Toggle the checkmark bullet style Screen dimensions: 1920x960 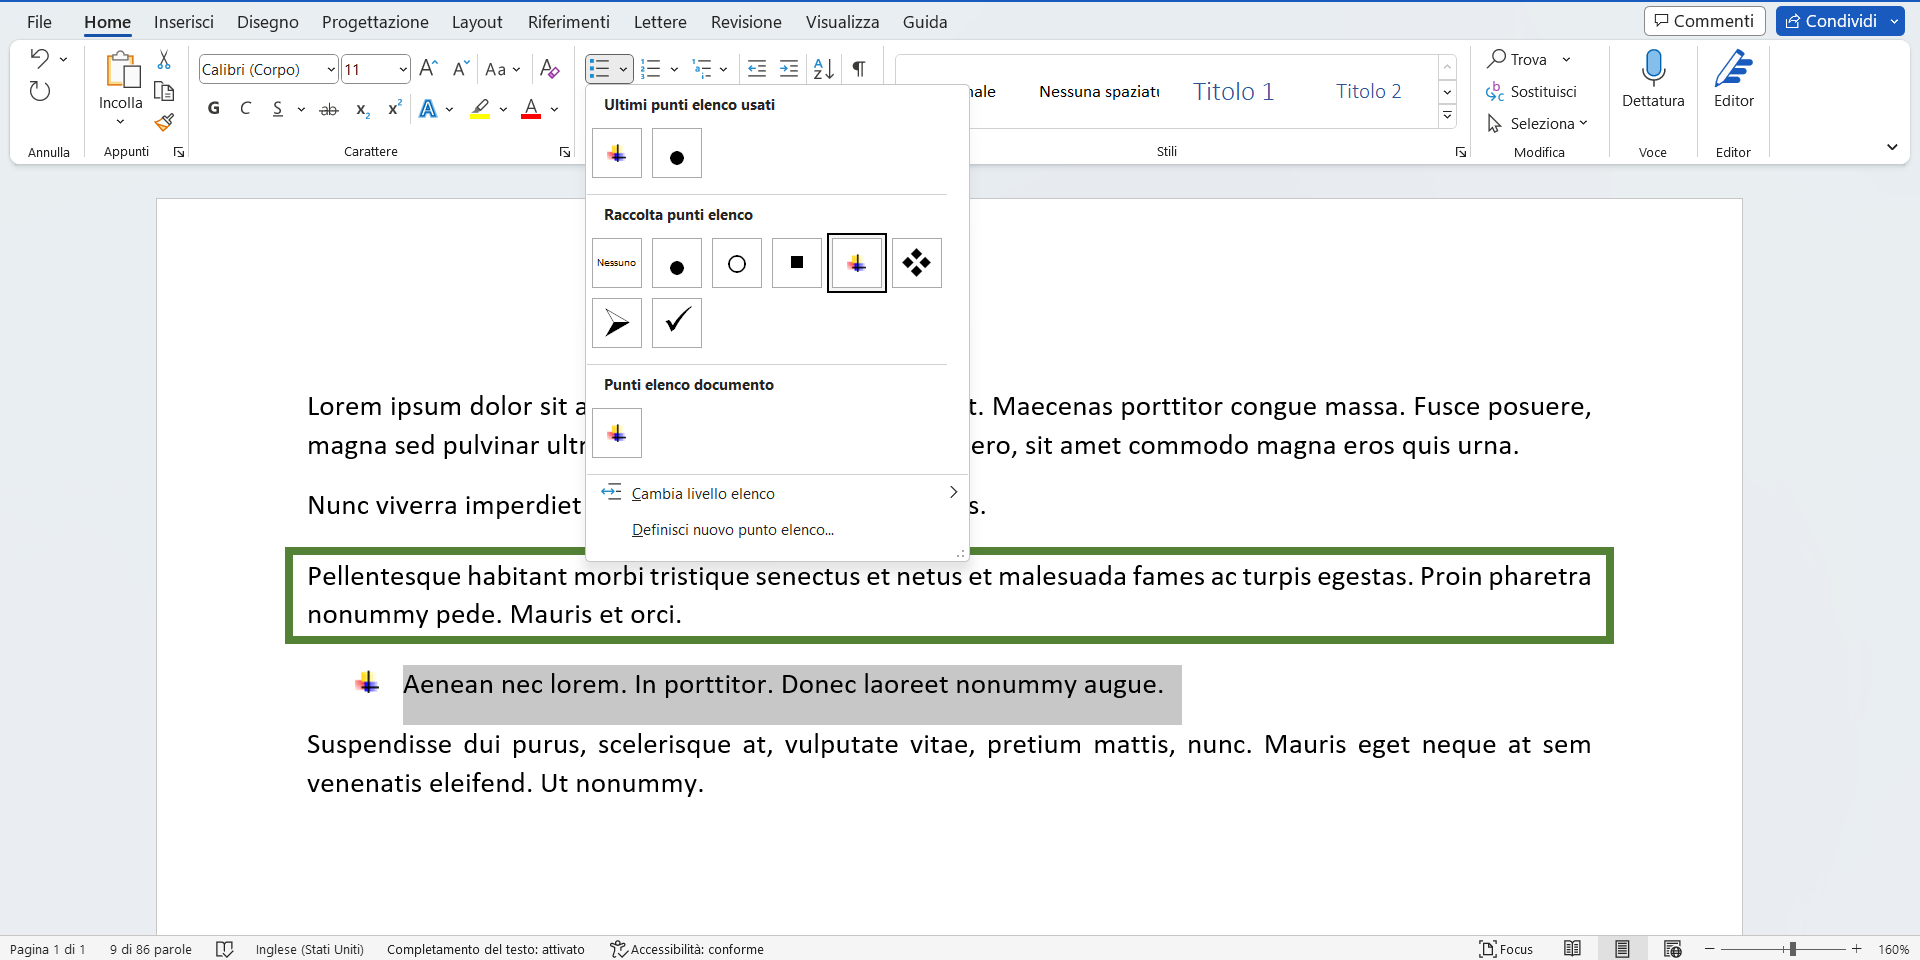676,323
